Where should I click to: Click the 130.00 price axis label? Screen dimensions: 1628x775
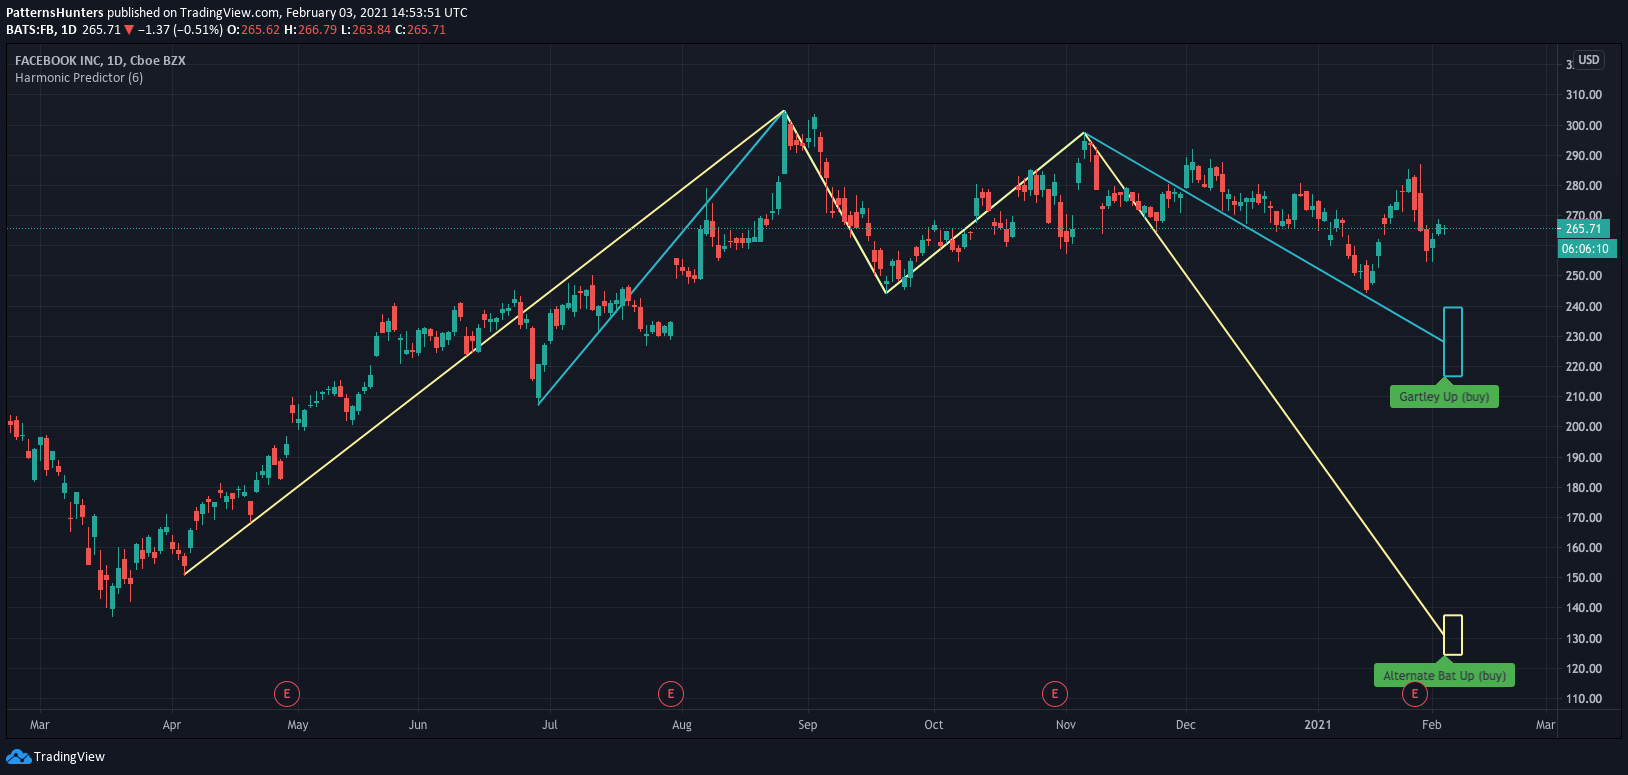point(1584,638)
